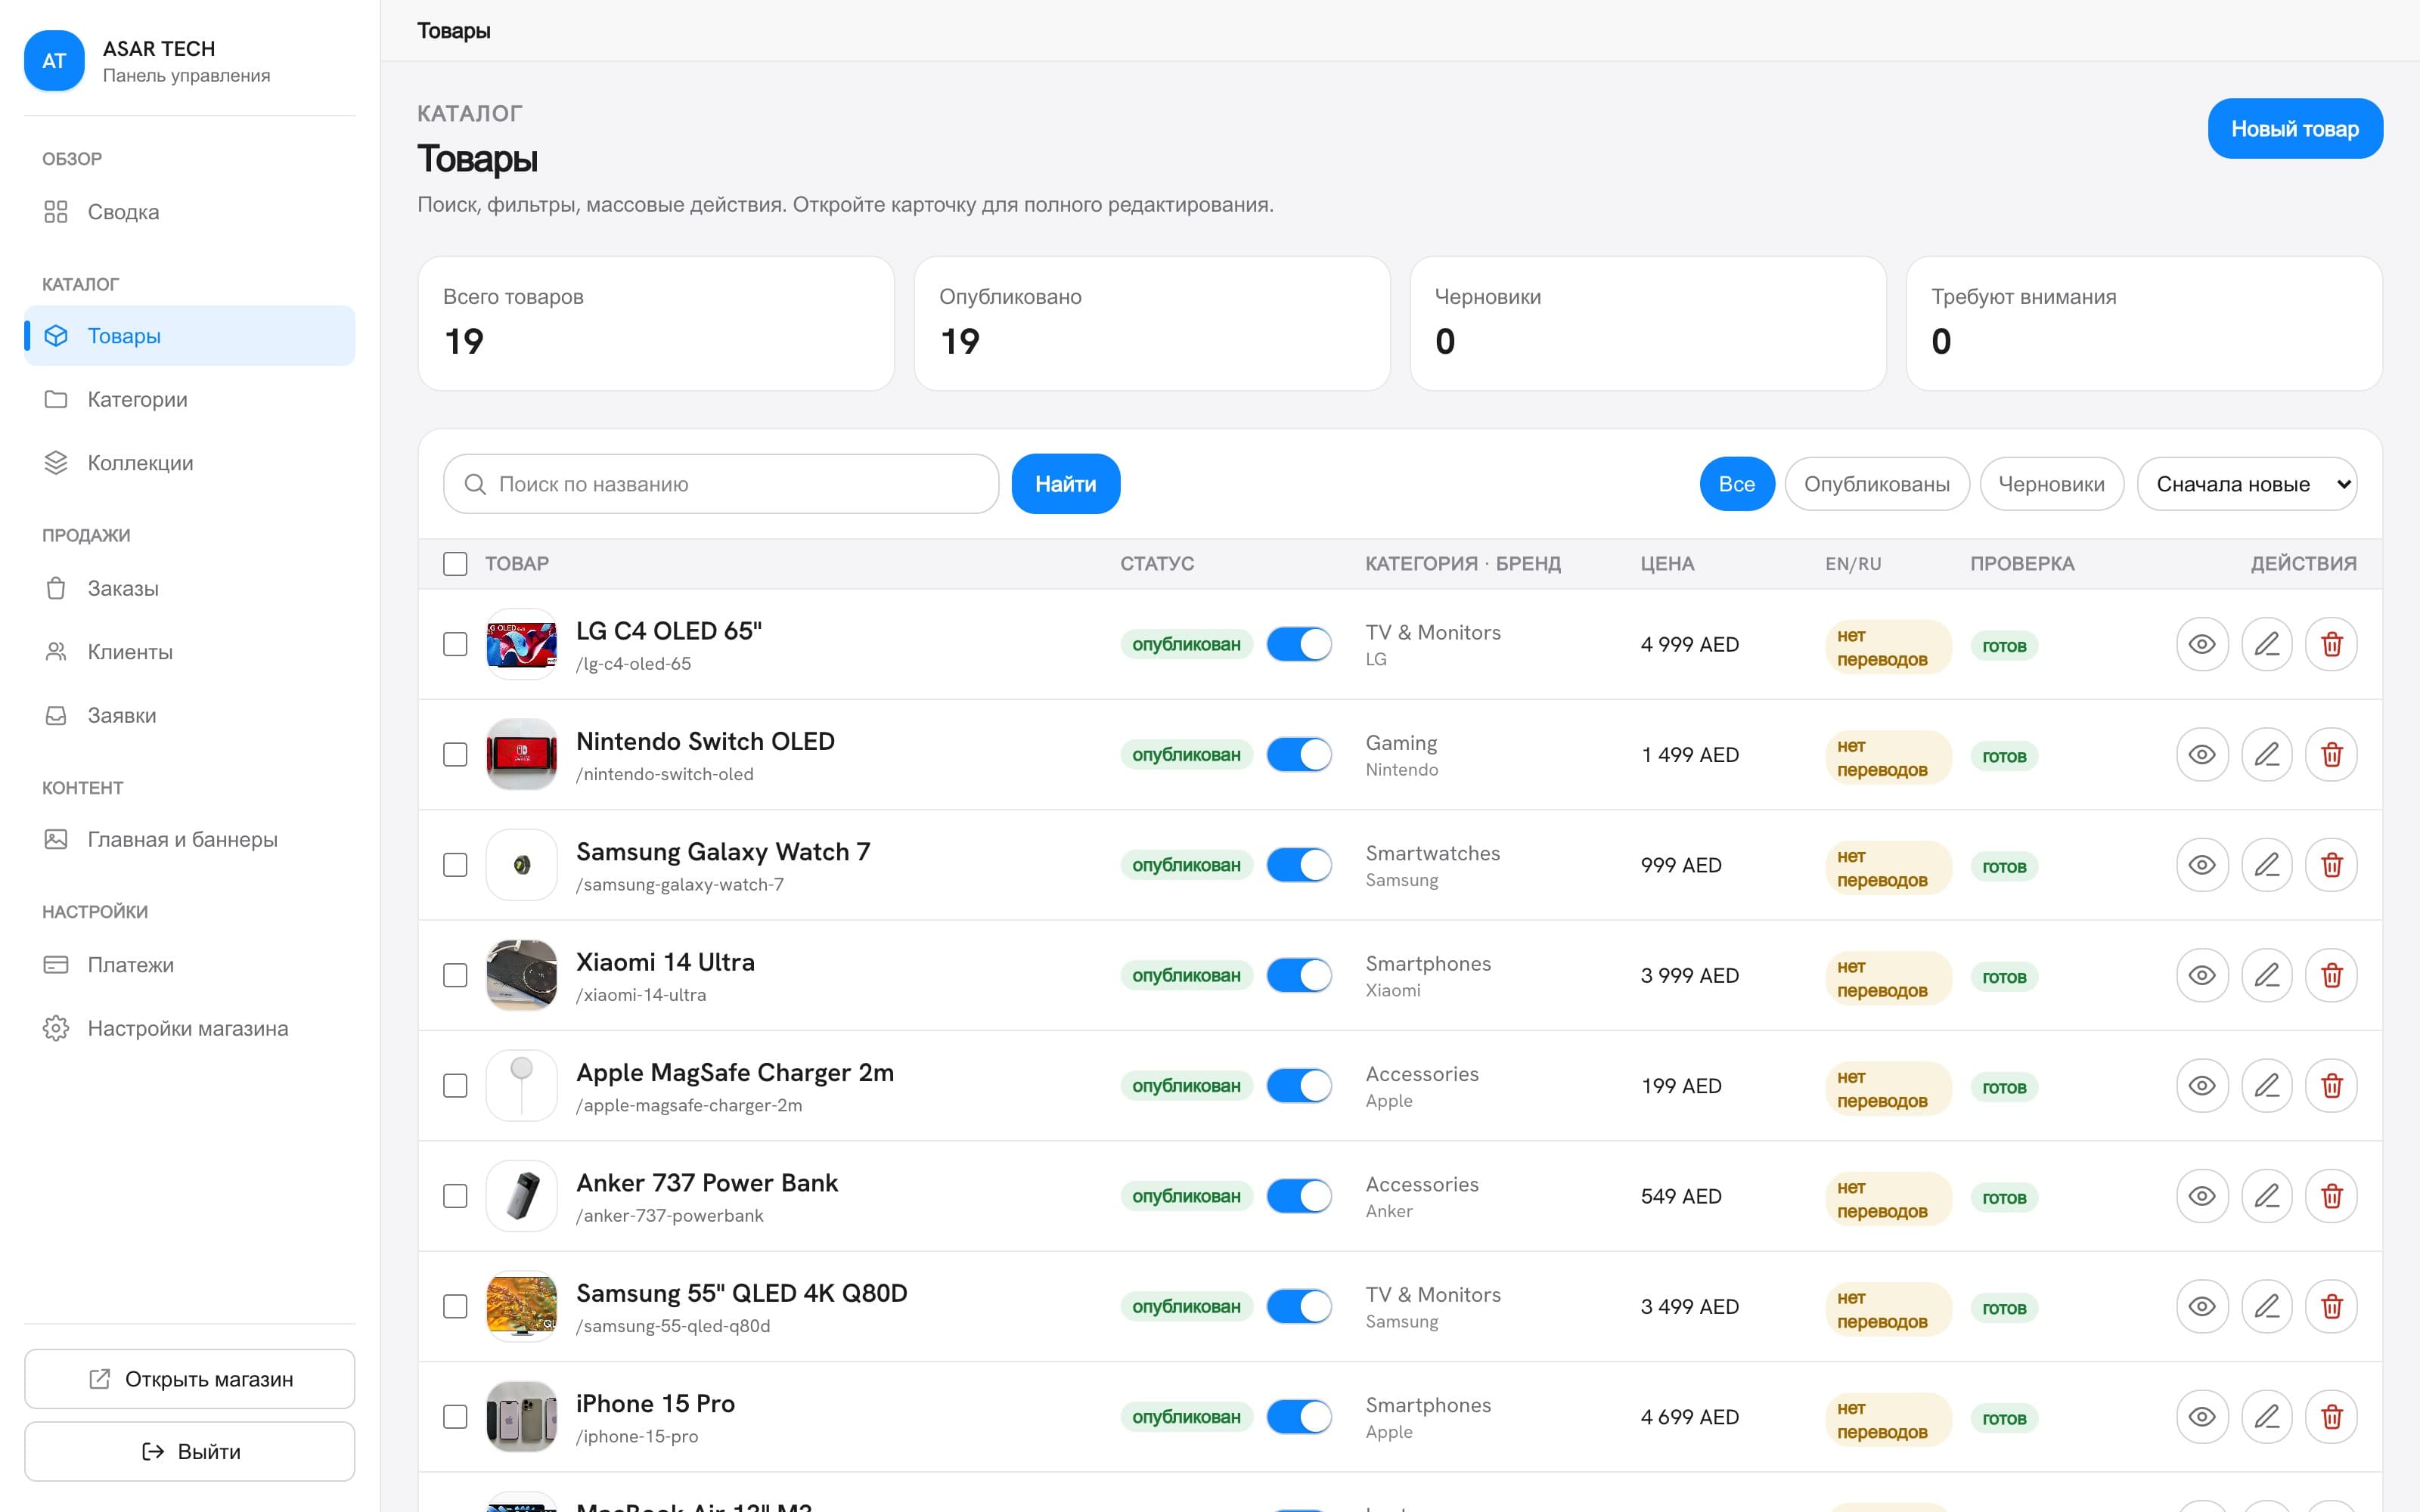Select the «Товары» sidebar item
2420x1512 pixels.
(190, 336)
